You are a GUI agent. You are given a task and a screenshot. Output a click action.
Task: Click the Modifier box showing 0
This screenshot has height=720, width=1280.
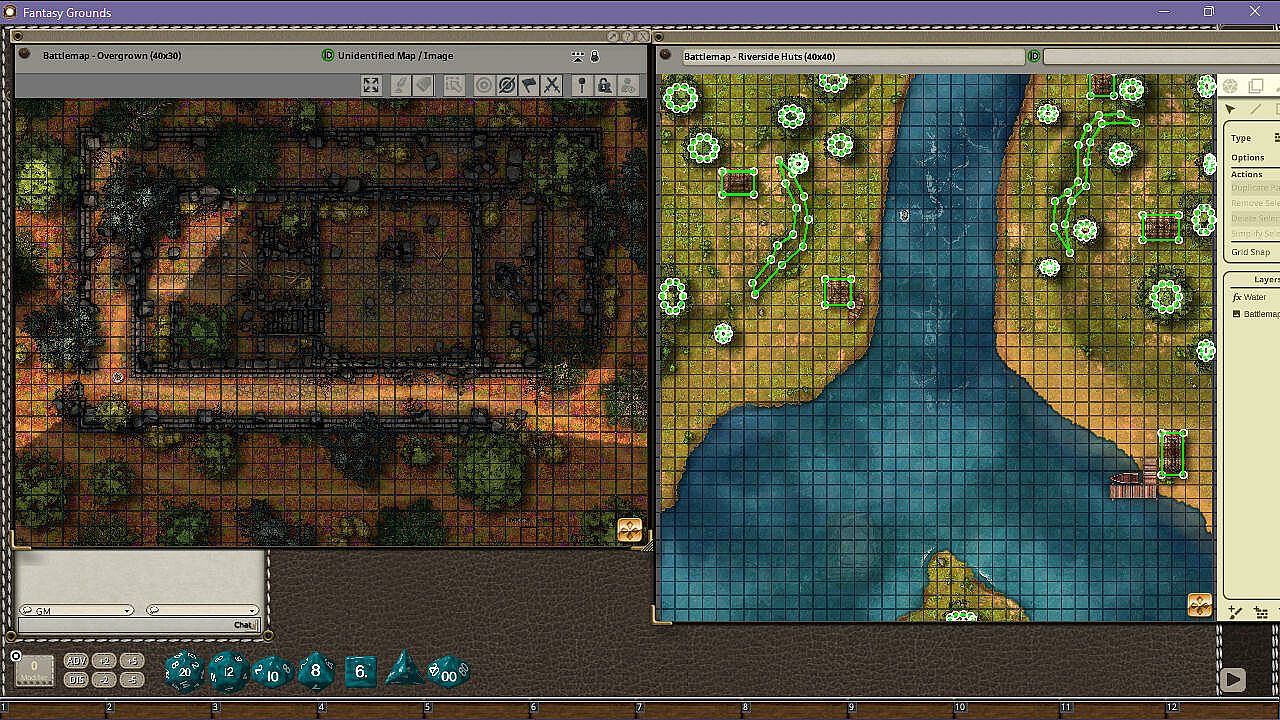34,670
